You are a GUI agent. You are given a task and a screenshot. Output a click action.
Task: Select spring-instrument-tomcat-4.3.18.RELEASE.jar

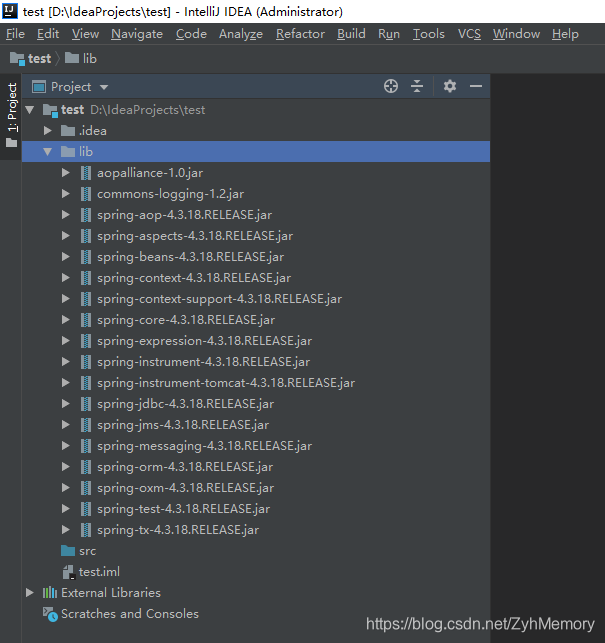tap(226, 383)
